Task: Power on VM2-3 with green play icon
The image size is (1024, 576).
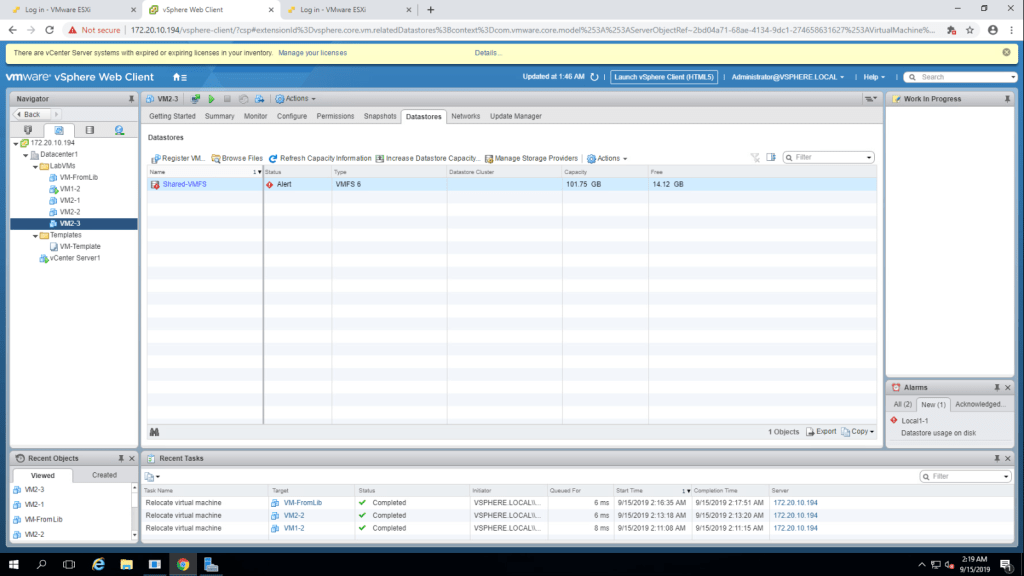Action: click(x=211, y=99)
